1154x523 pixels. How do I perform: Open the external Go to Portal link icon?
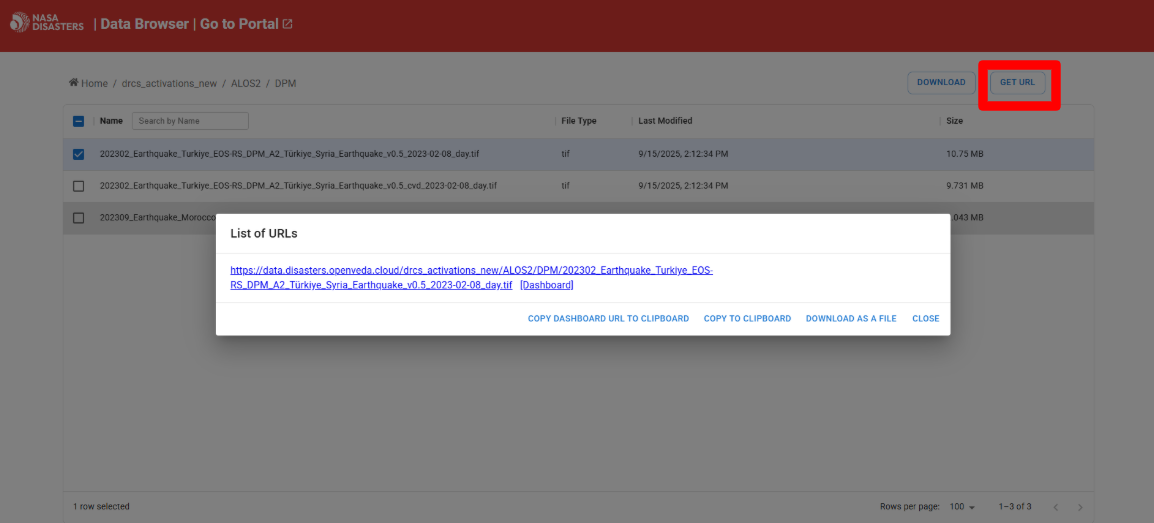(288, 24)
